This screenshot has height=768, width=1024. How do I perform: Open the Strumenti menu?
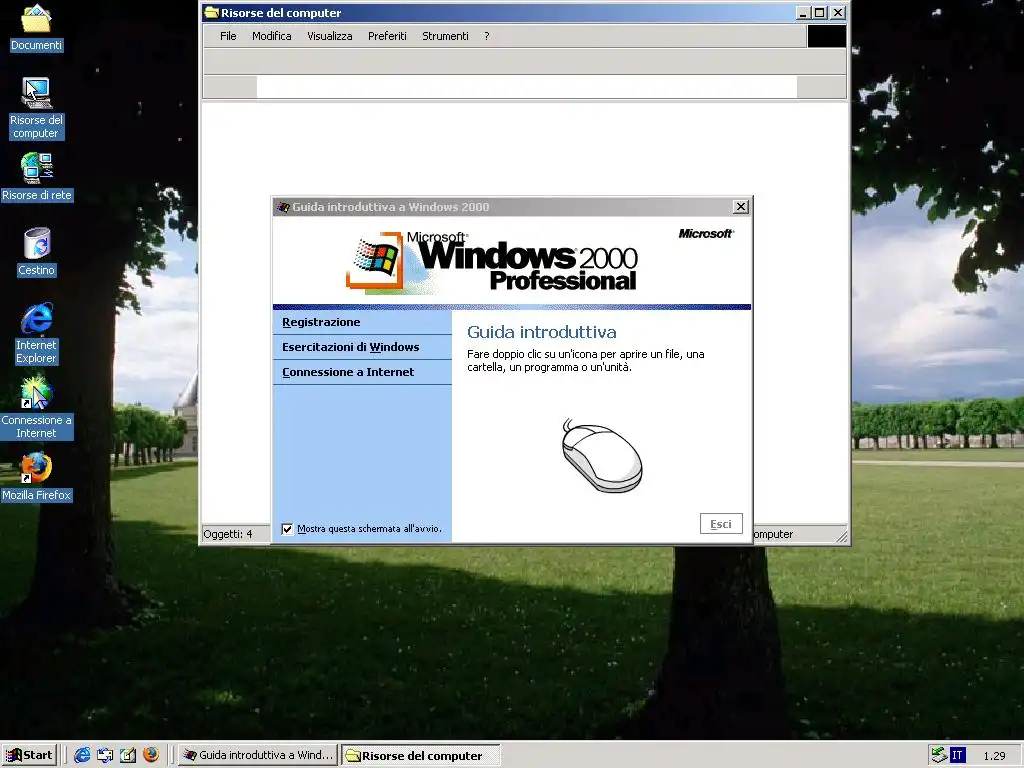[445, 36]
